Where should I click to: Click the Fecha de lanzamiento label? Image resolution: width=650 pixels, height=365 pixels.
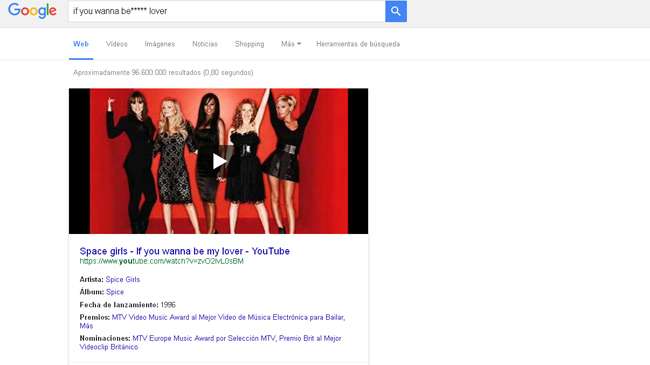tap(119, 305)
